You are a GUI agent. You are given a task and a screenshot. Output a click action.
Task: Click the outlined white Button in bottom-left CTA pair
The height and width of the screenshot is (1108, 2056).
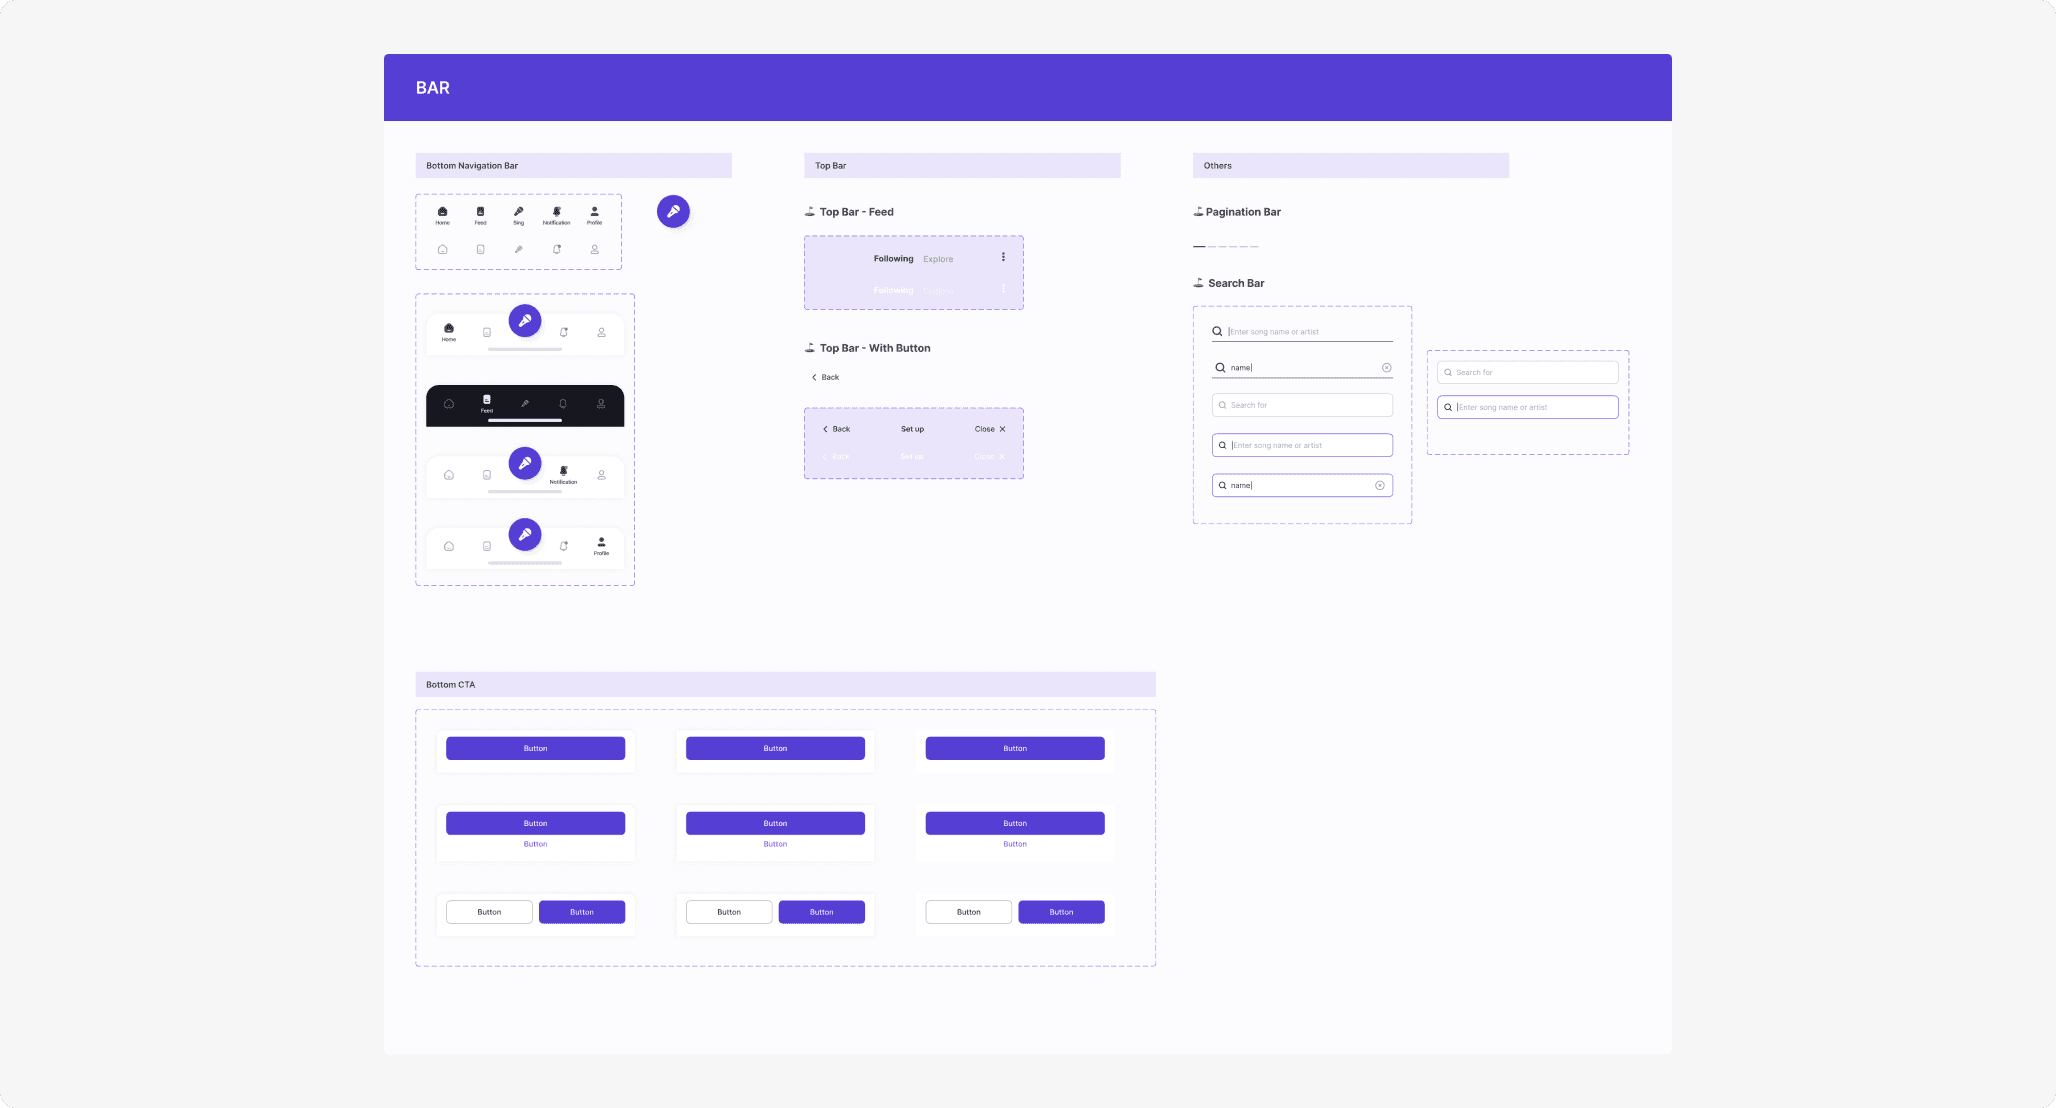click(489, 912)
